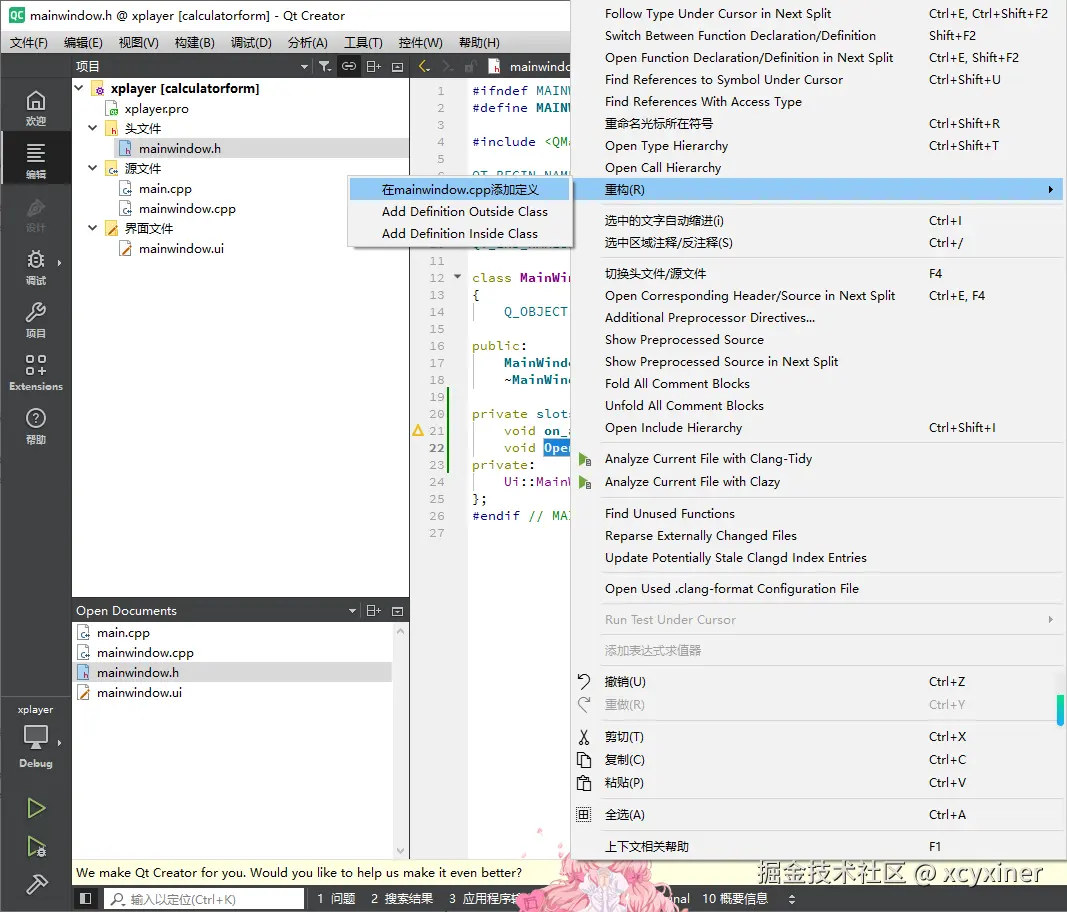
Task: Click the Open Documents vertical scrollbar
Action: (x=400, y=740)
